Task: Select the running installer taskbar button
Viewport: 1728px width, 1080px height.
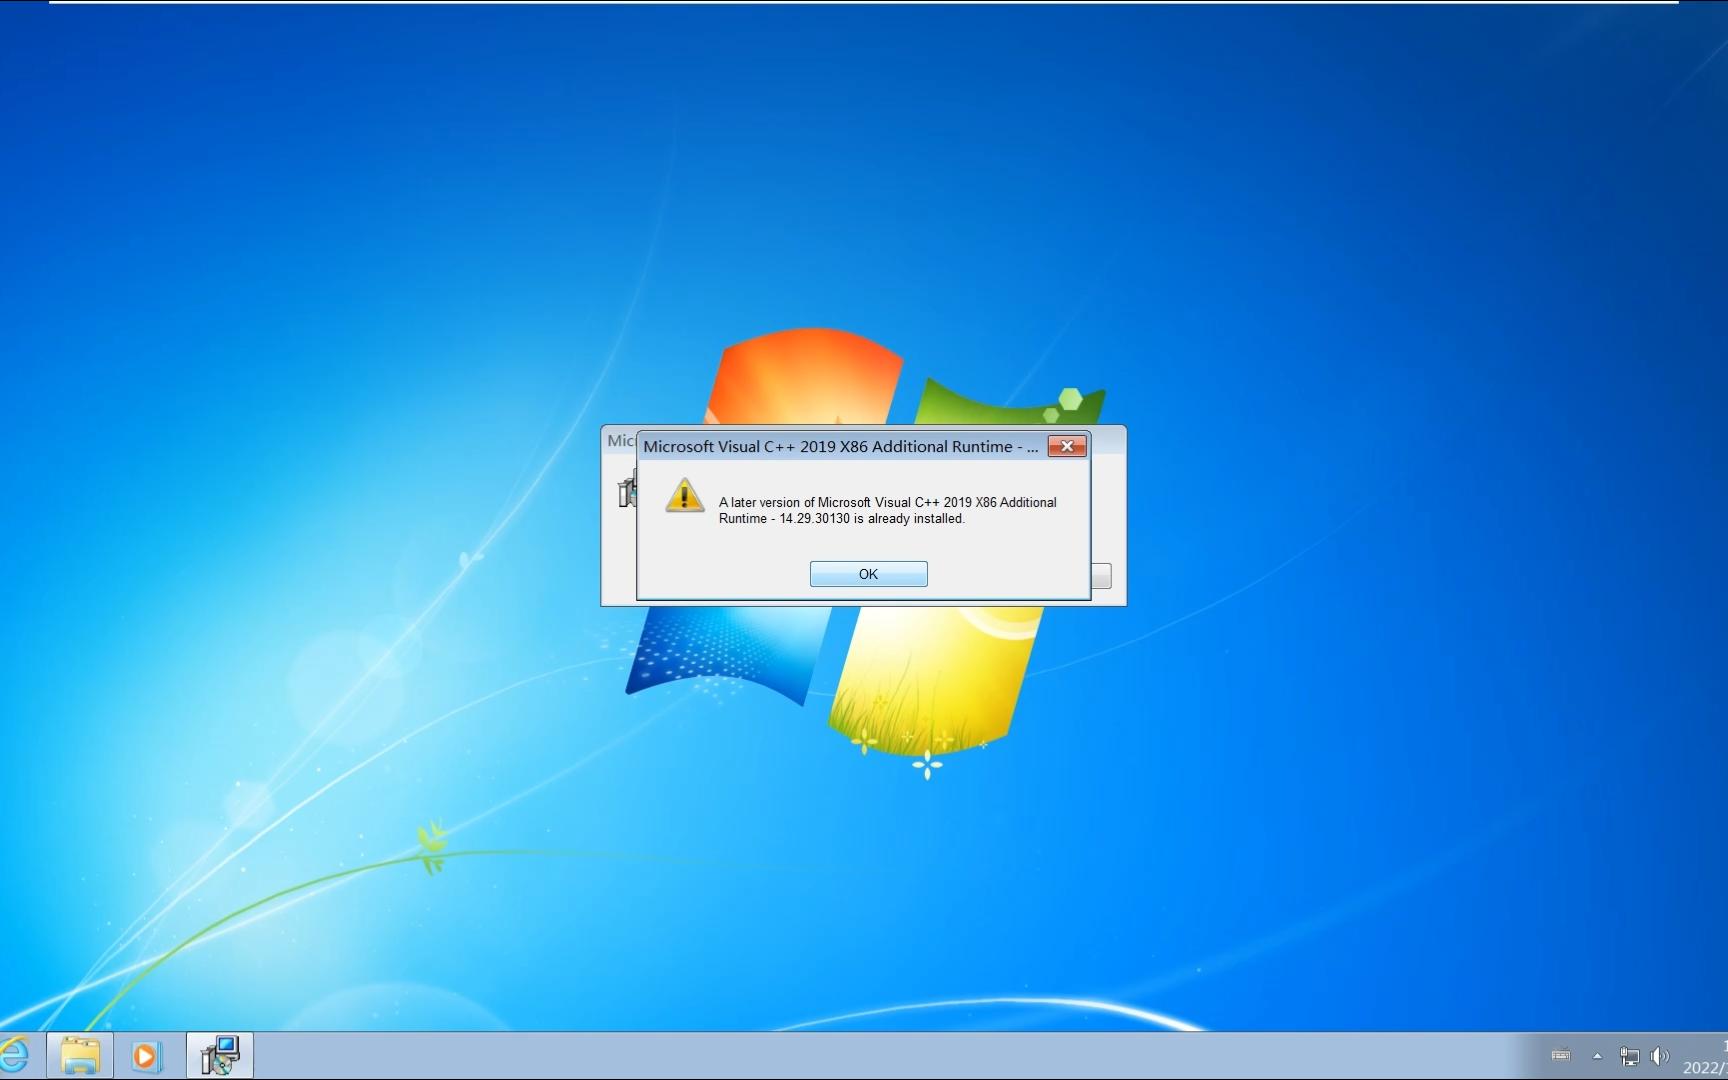Action: [220, 1056]
